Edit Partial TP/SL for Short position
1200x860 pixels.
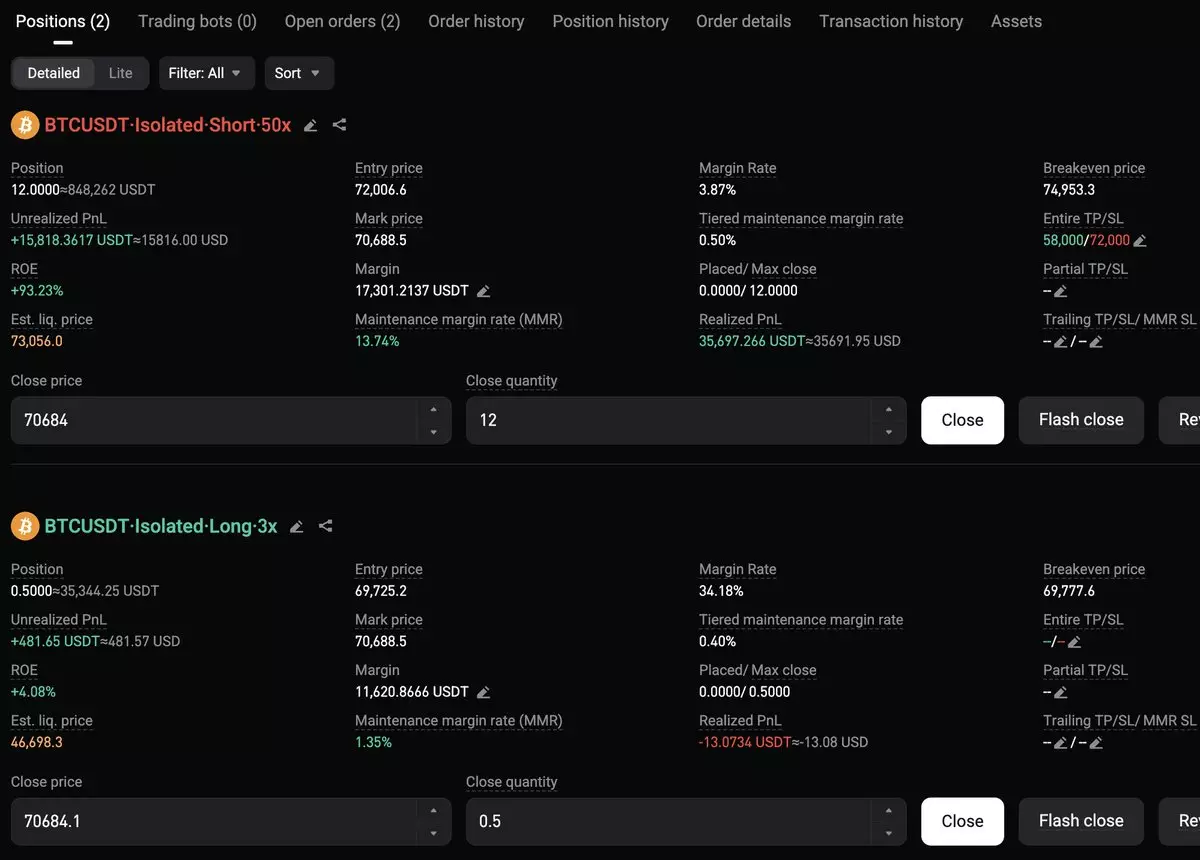pos(1061,291)
